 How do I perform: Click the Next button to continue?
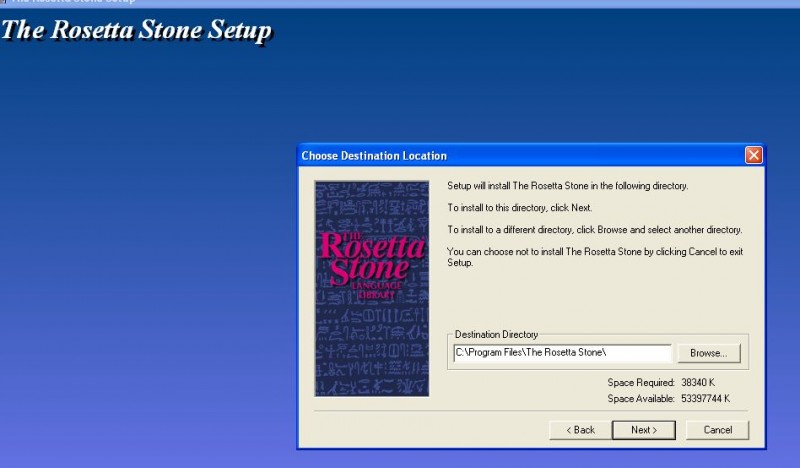[643, 430]
